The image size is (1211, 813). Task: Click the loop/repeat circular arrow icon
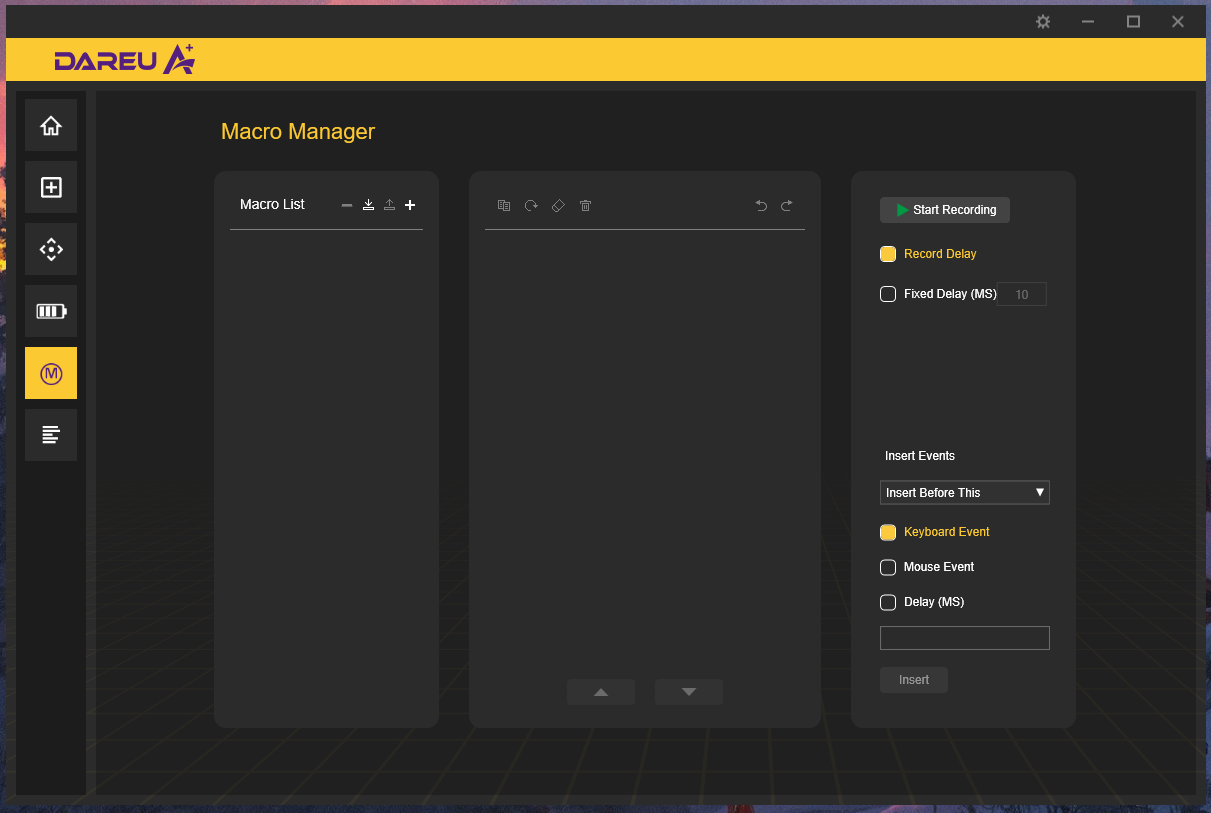531,205
